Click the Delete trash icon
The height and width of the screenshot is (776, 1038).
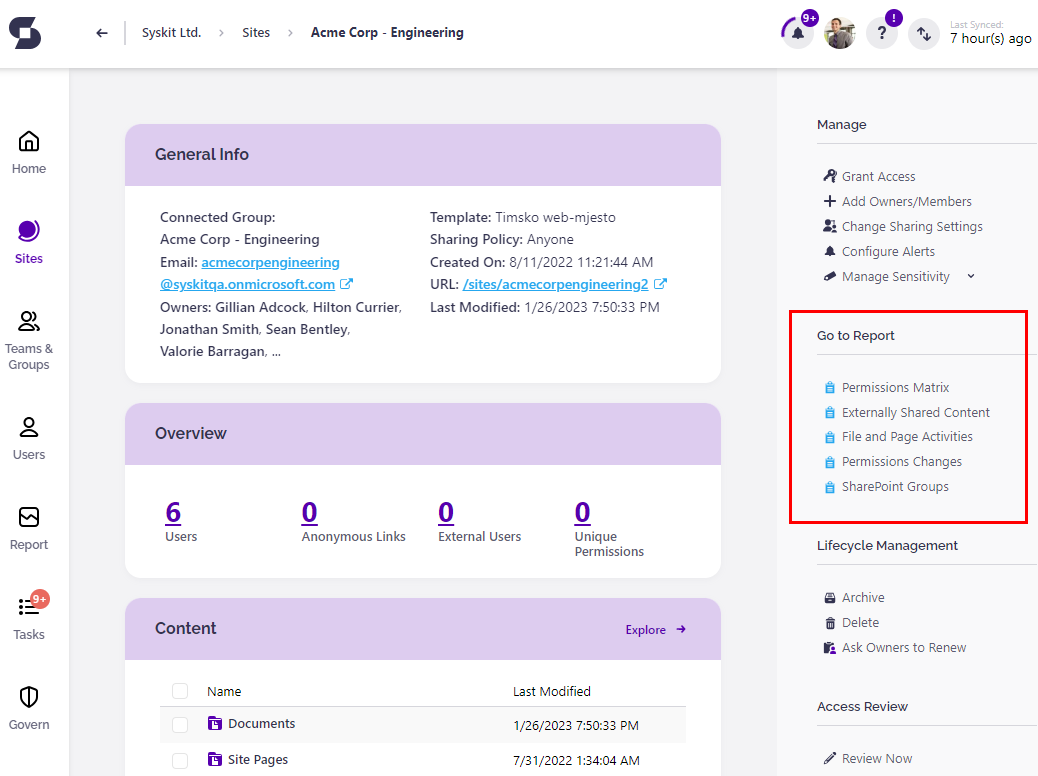tap(829, 623)
